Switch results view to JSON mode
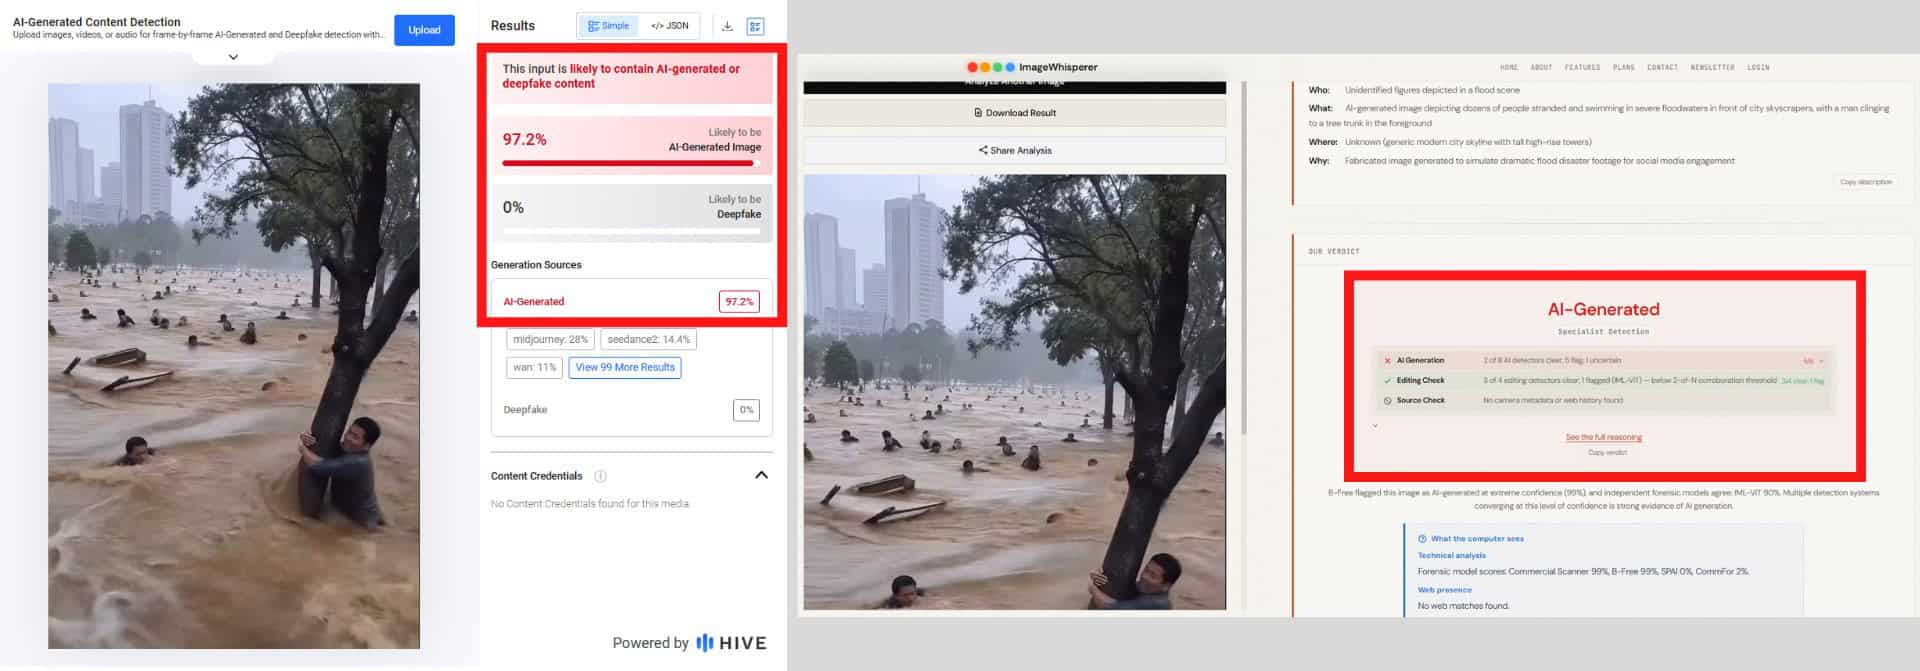The width and height of the screenshot is (1920, 671). (x=670, y=26)
